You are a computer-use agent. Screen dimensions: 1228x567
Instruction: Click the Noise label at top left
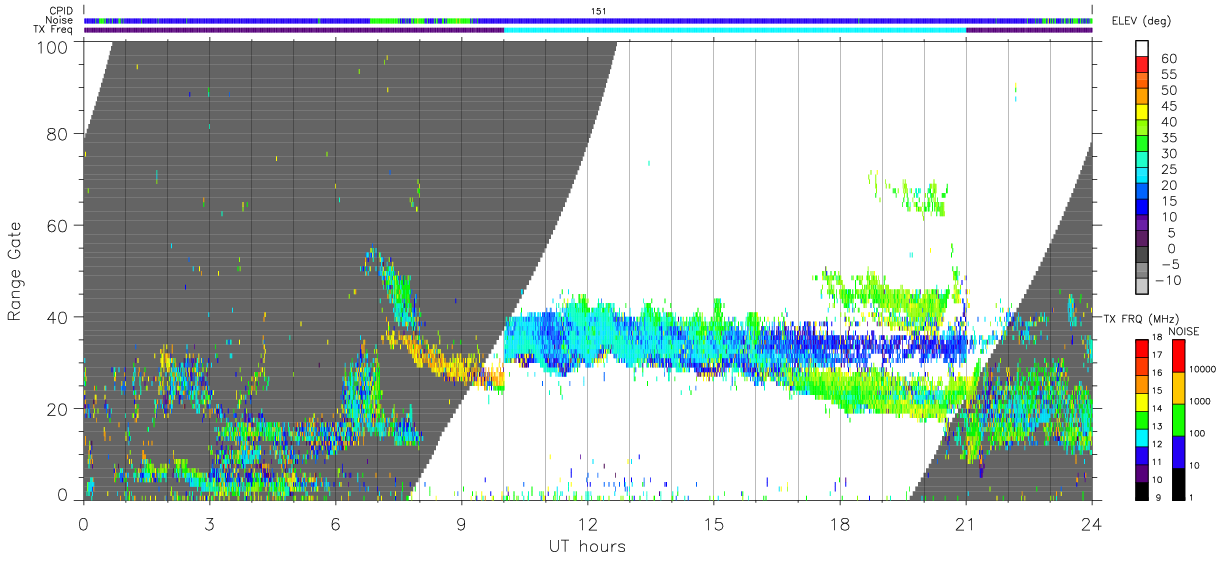[x=60, y=20]
